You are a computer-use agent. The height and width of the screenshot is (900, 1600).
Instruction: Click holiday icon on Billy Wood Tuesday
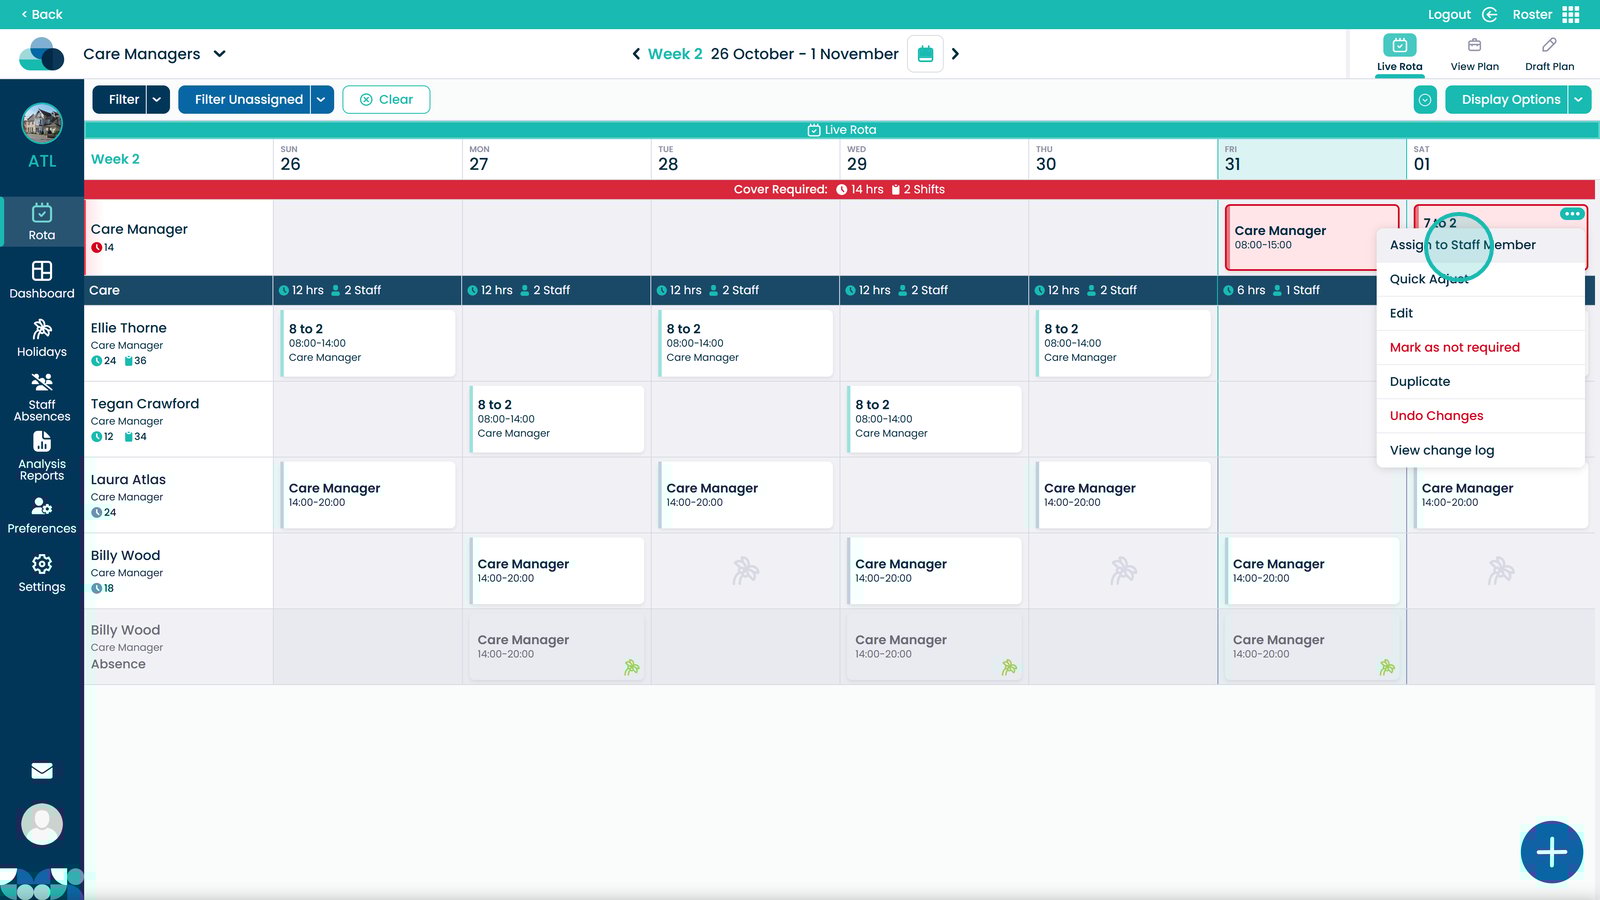click(746, 571)
